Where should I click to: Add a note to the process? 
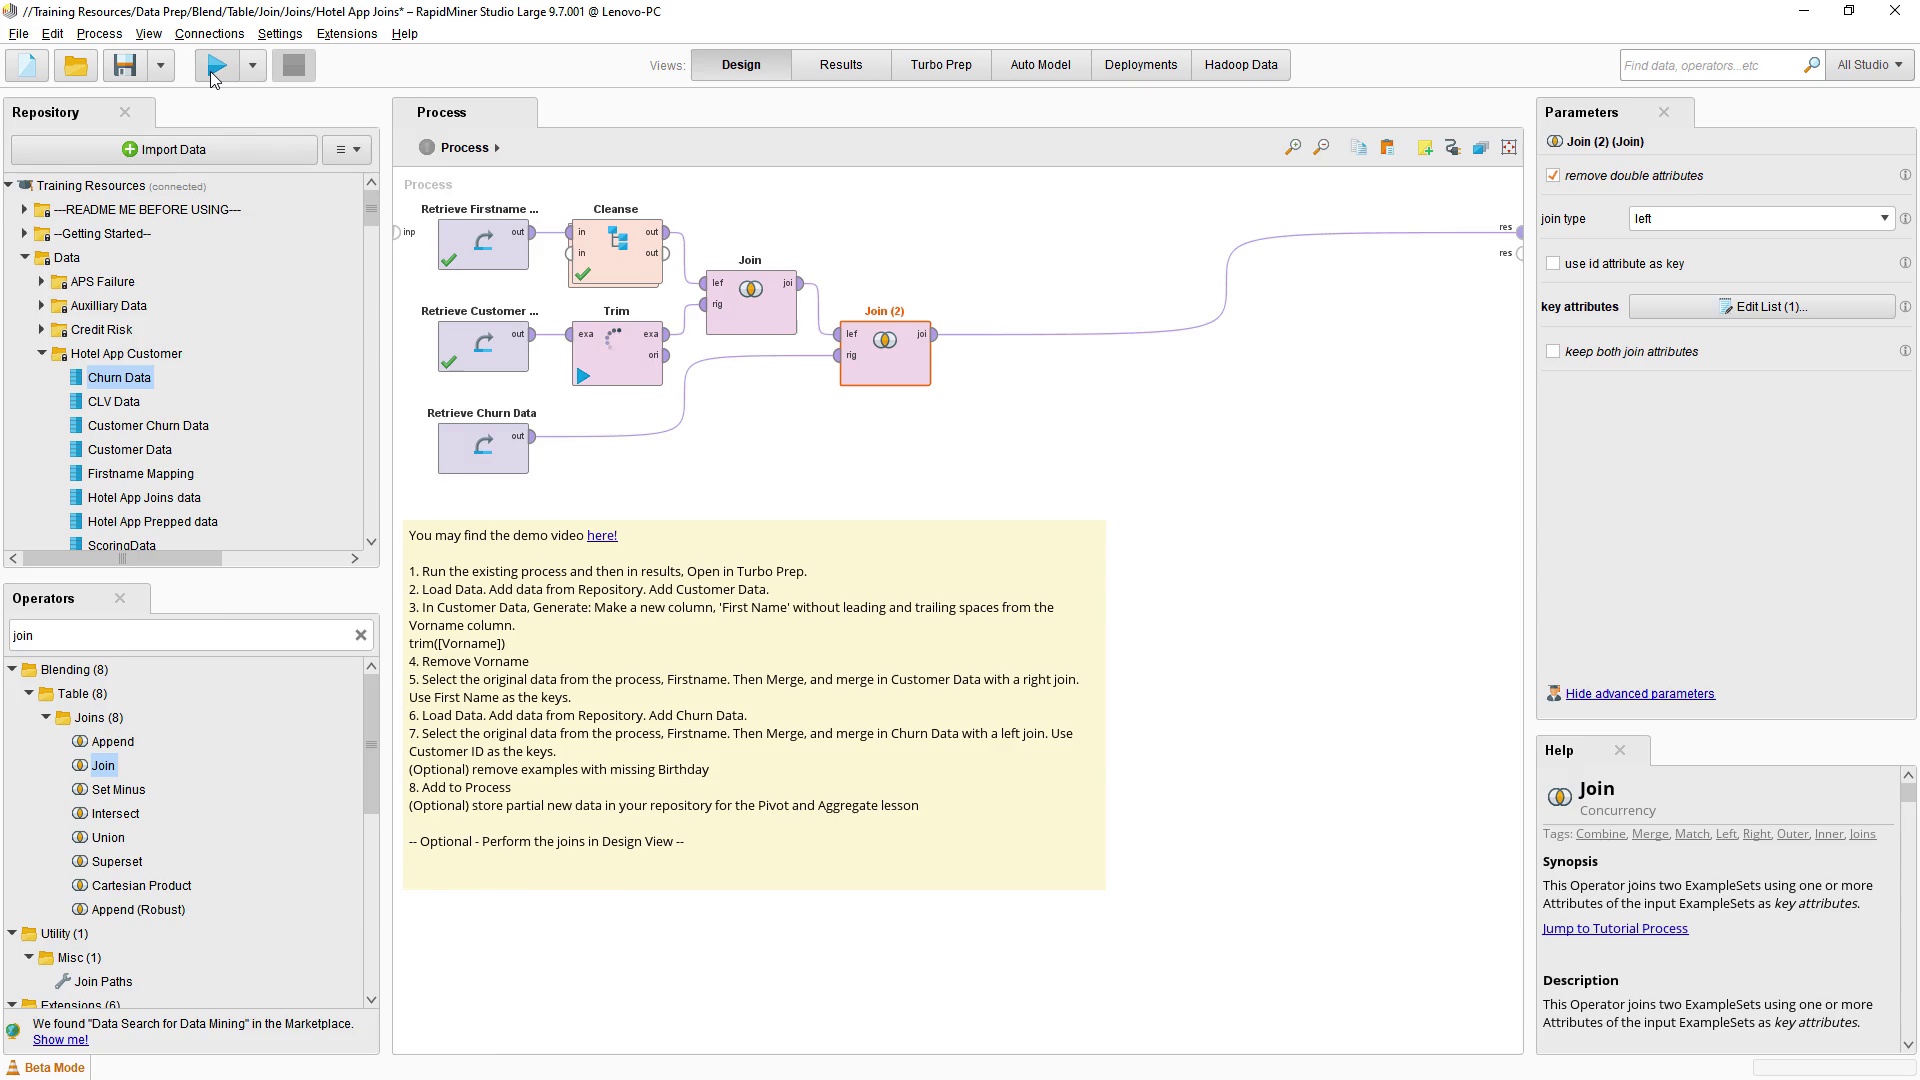tap(1424, 148)
